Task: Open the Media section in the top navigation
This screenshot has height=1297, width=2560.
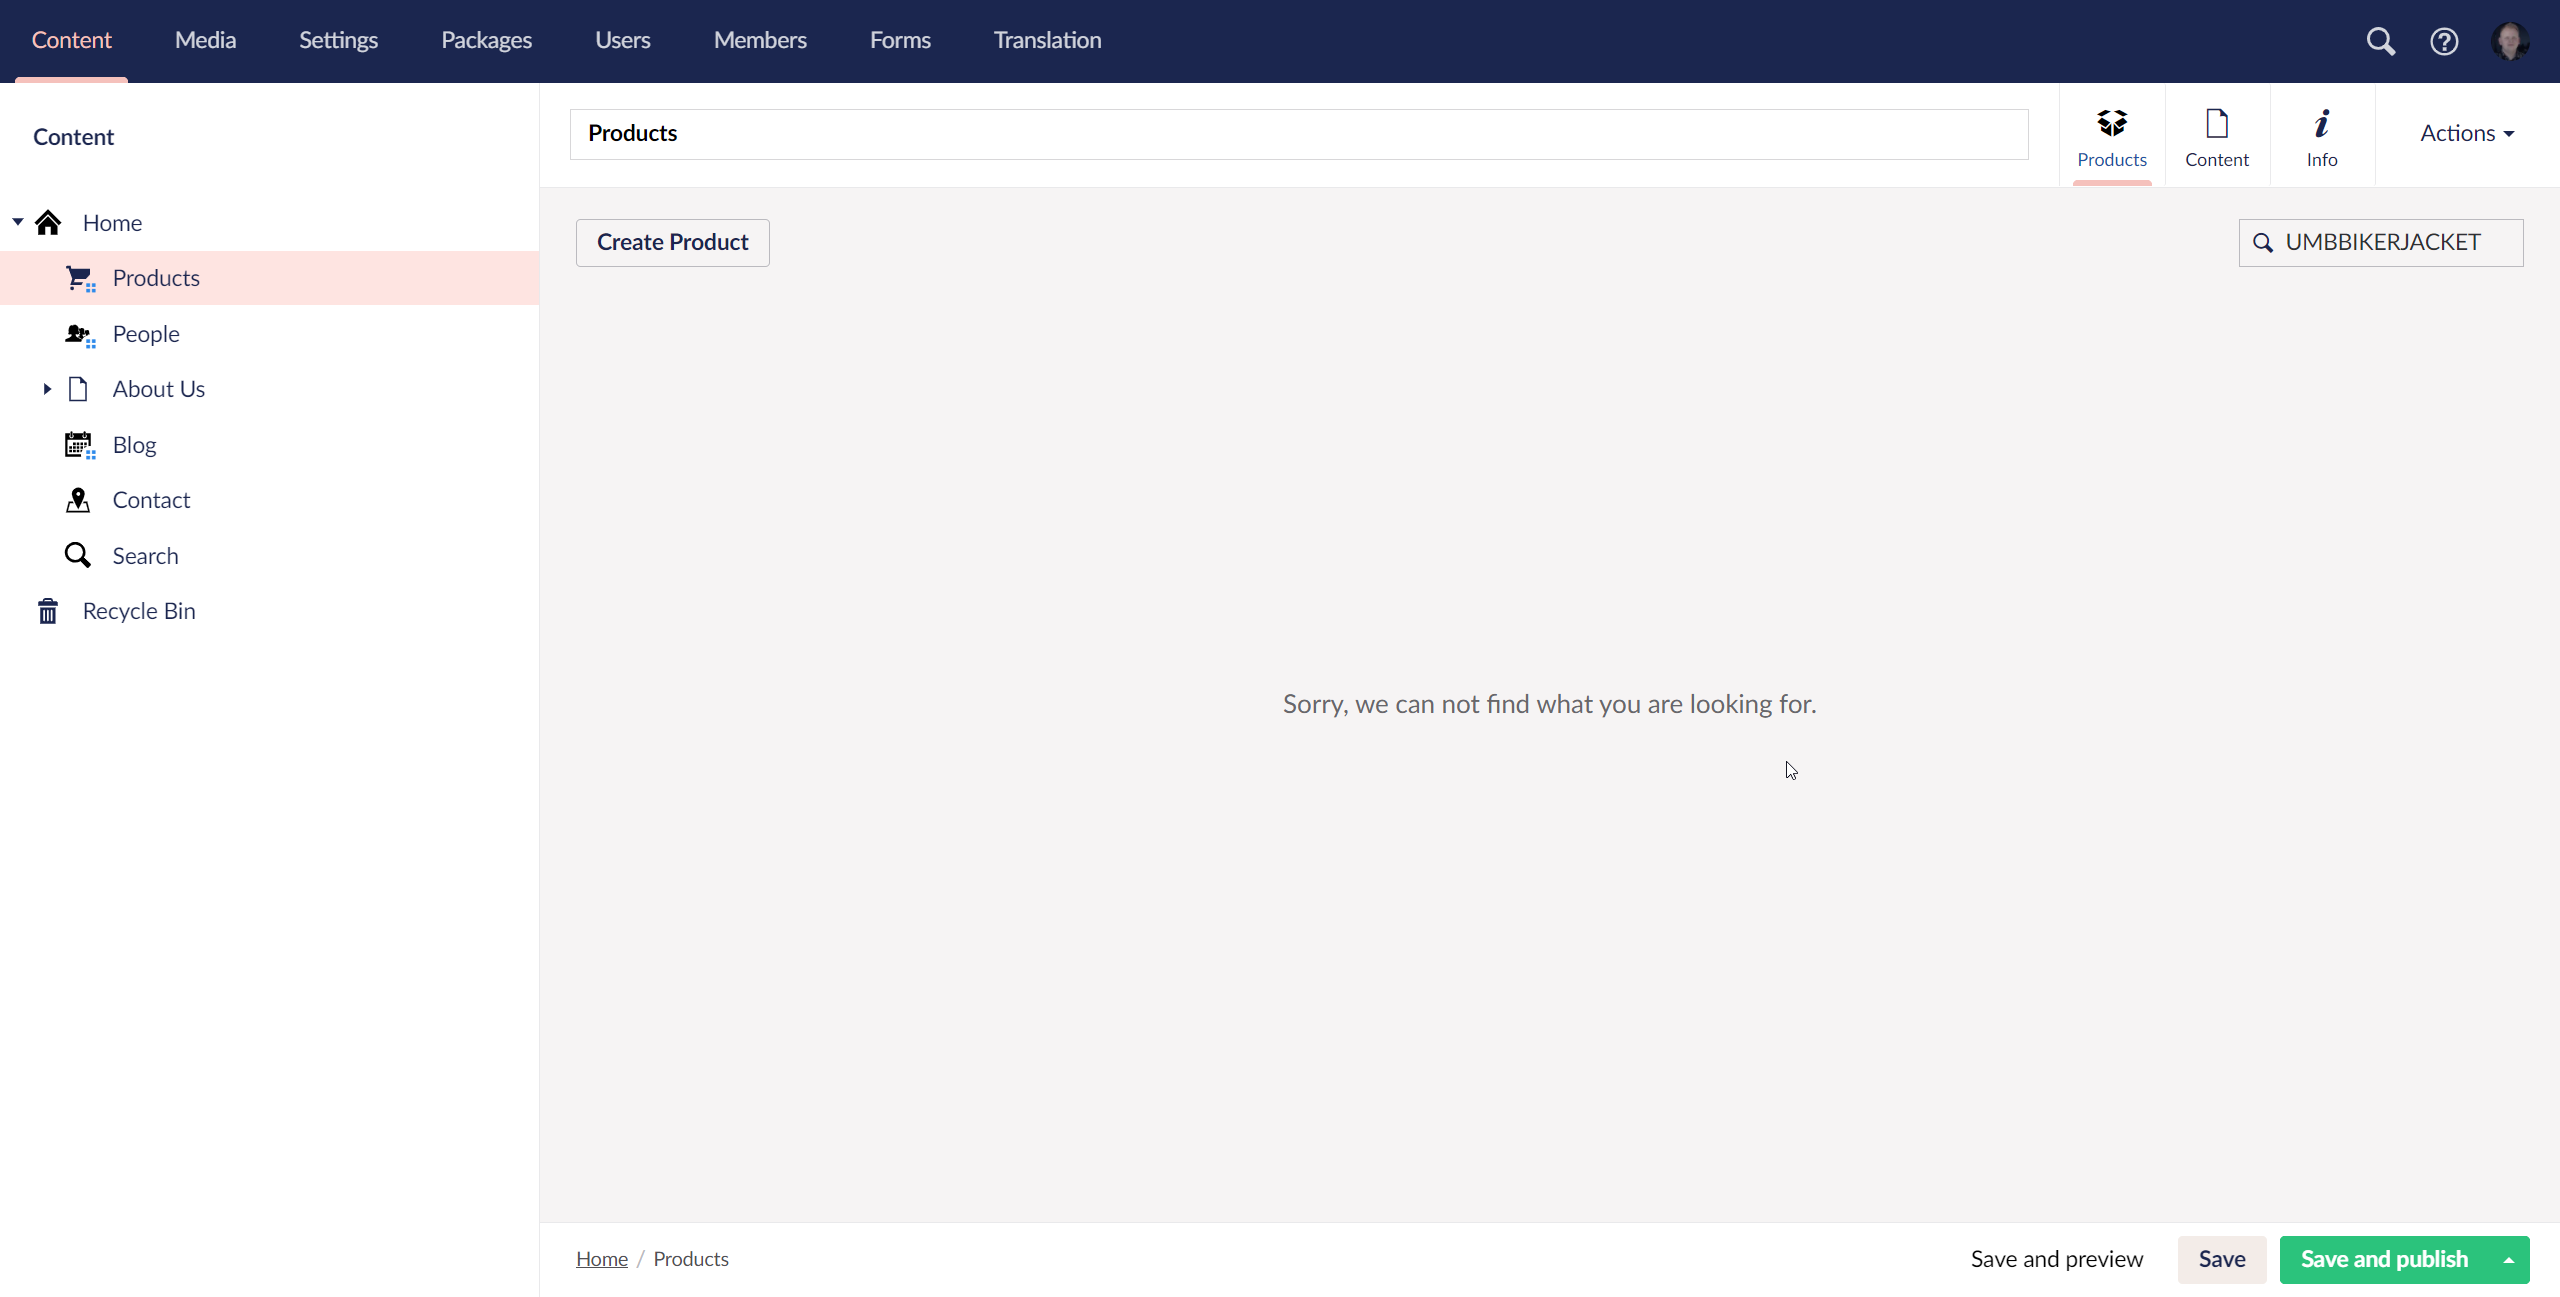Action: pyautogui.click(x=204, y=40)
